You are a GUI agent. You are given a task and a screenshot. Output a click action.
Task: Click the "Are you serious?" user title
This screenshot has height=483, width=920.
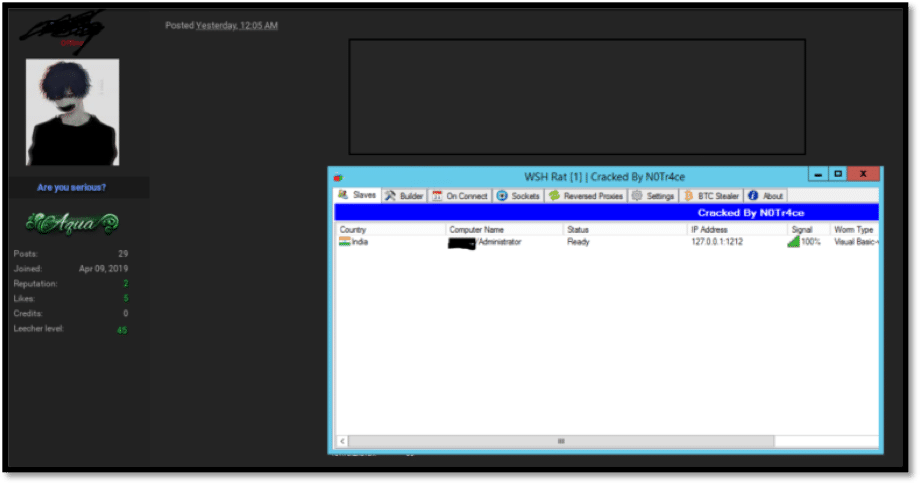click(x=72, y=188)
